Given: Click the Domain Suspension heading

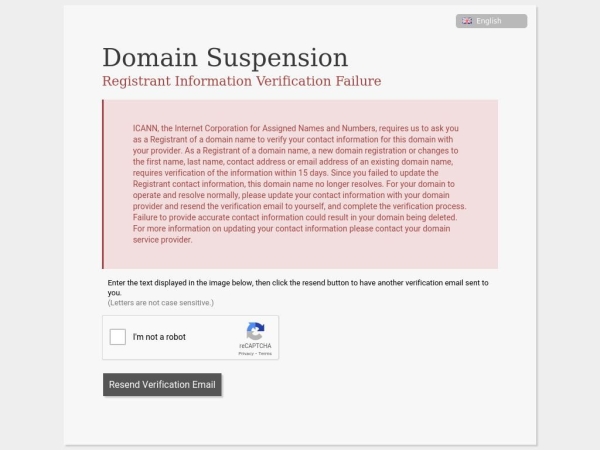Looking at the screenshot, I should pyautogui.click(x=225, y=58).
